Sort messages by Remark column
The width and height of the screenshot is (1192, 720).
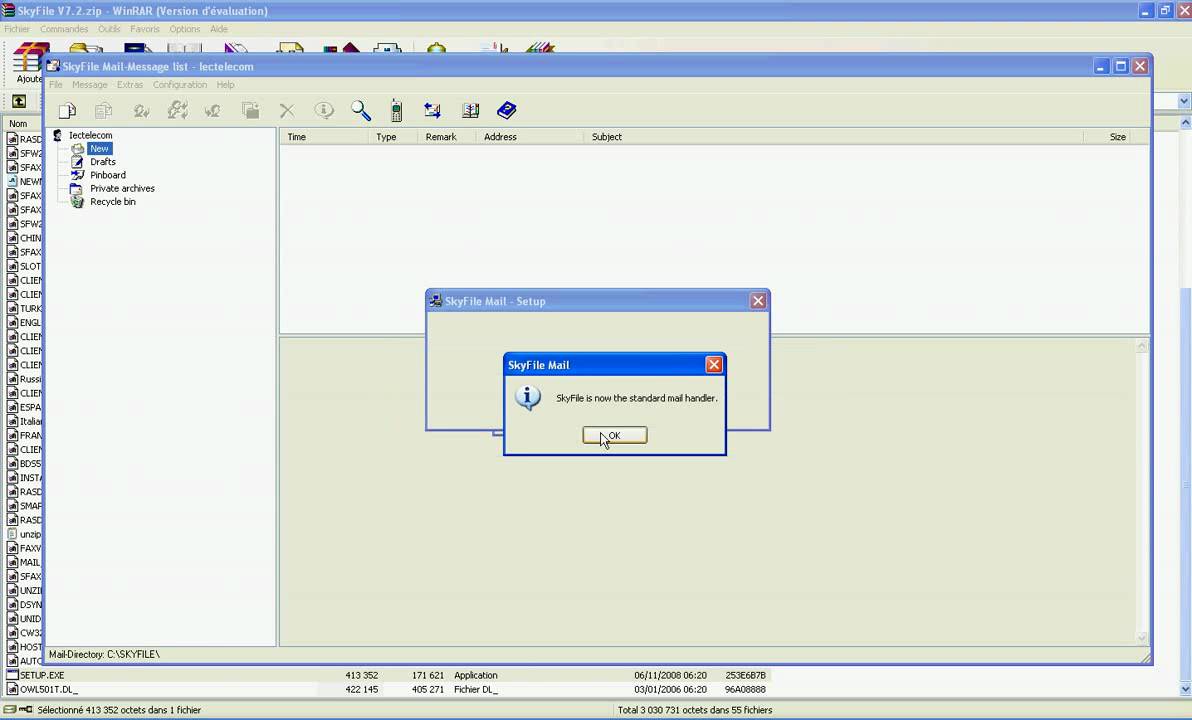[447, 137]
